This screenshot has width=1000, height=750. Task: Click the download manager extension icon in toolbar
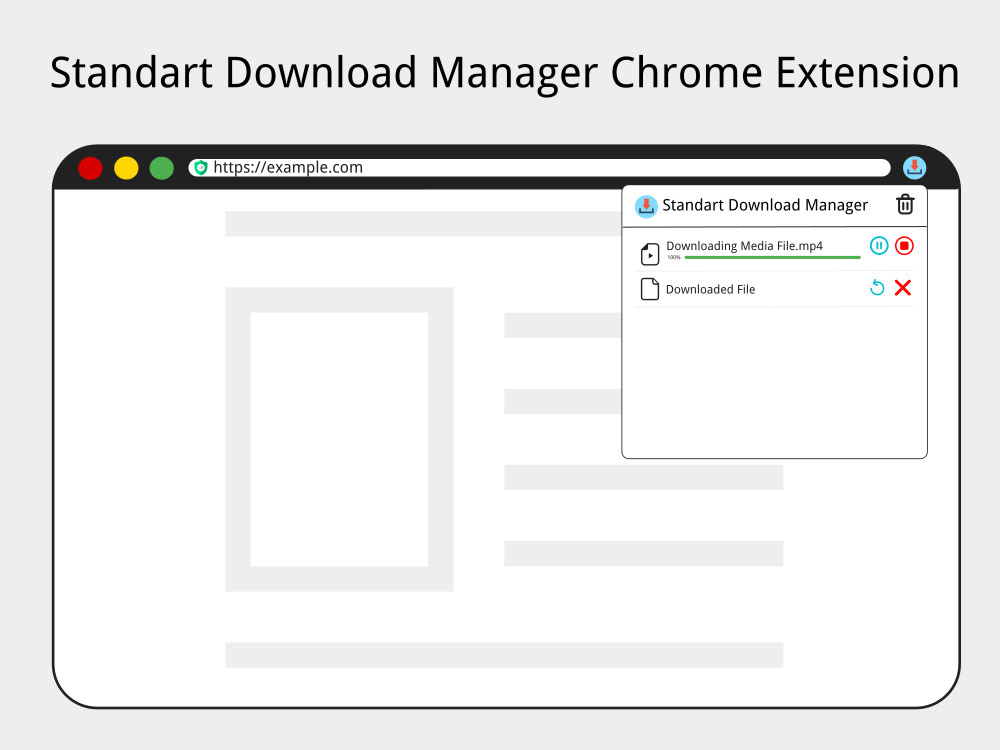[x=915, y=168]
